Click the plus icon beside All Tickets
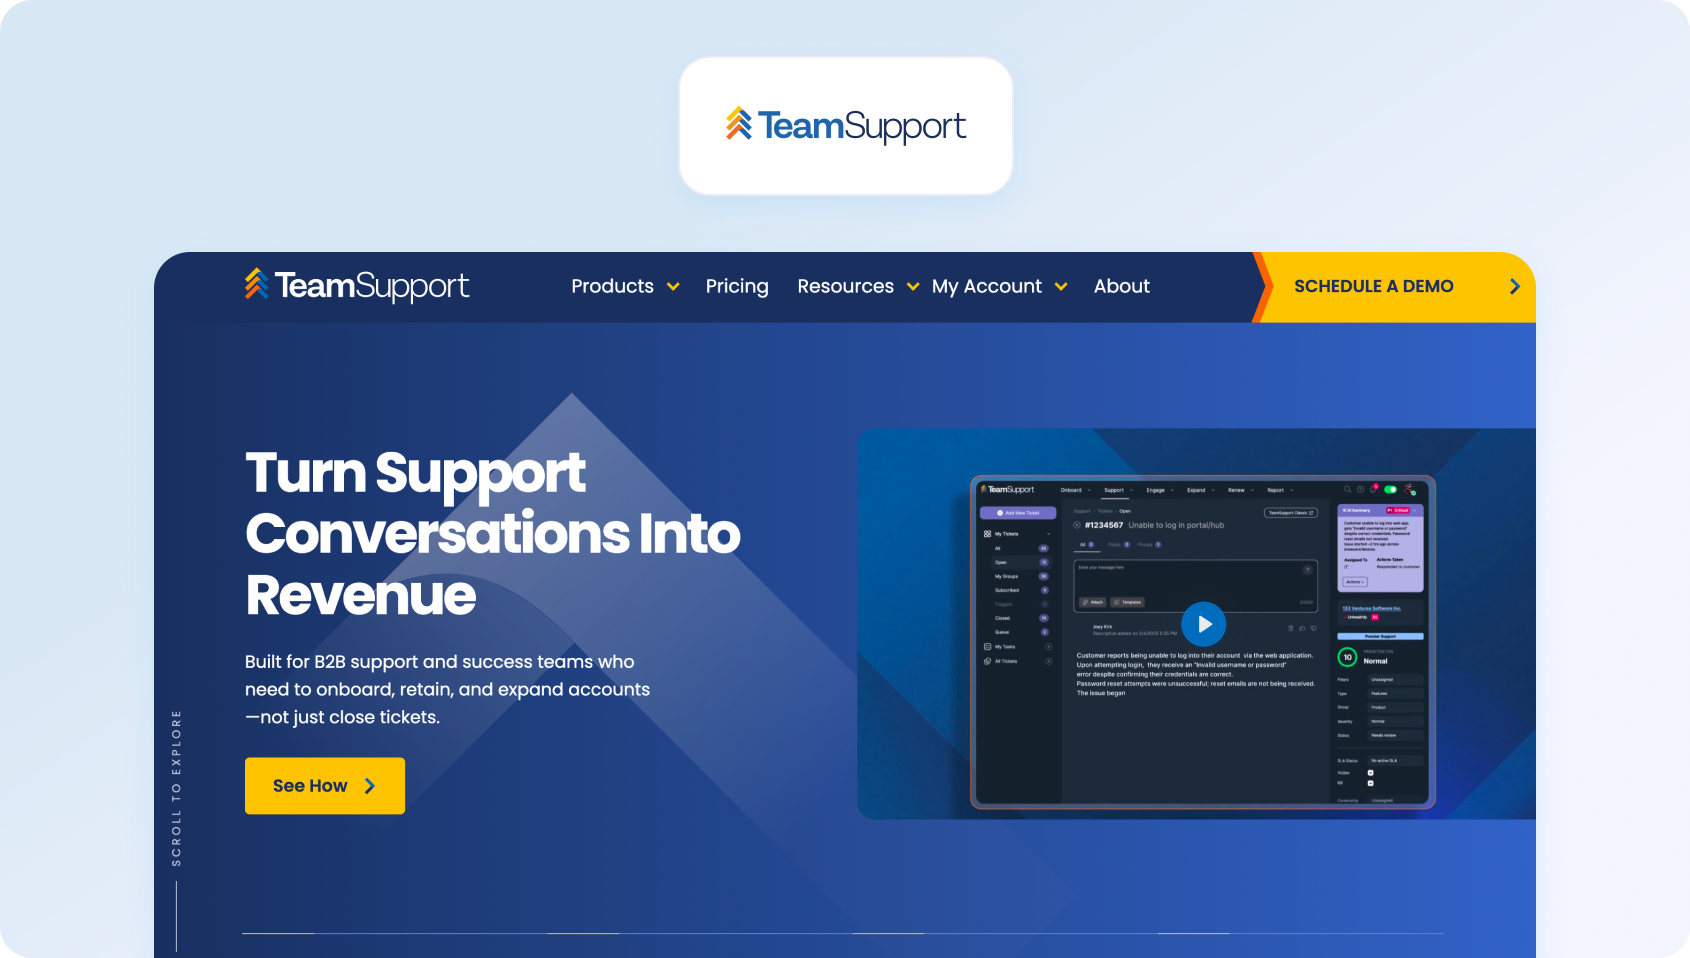Image resolution: width=1690 pixels, height=958 pixels. (x=1048, y=661)
